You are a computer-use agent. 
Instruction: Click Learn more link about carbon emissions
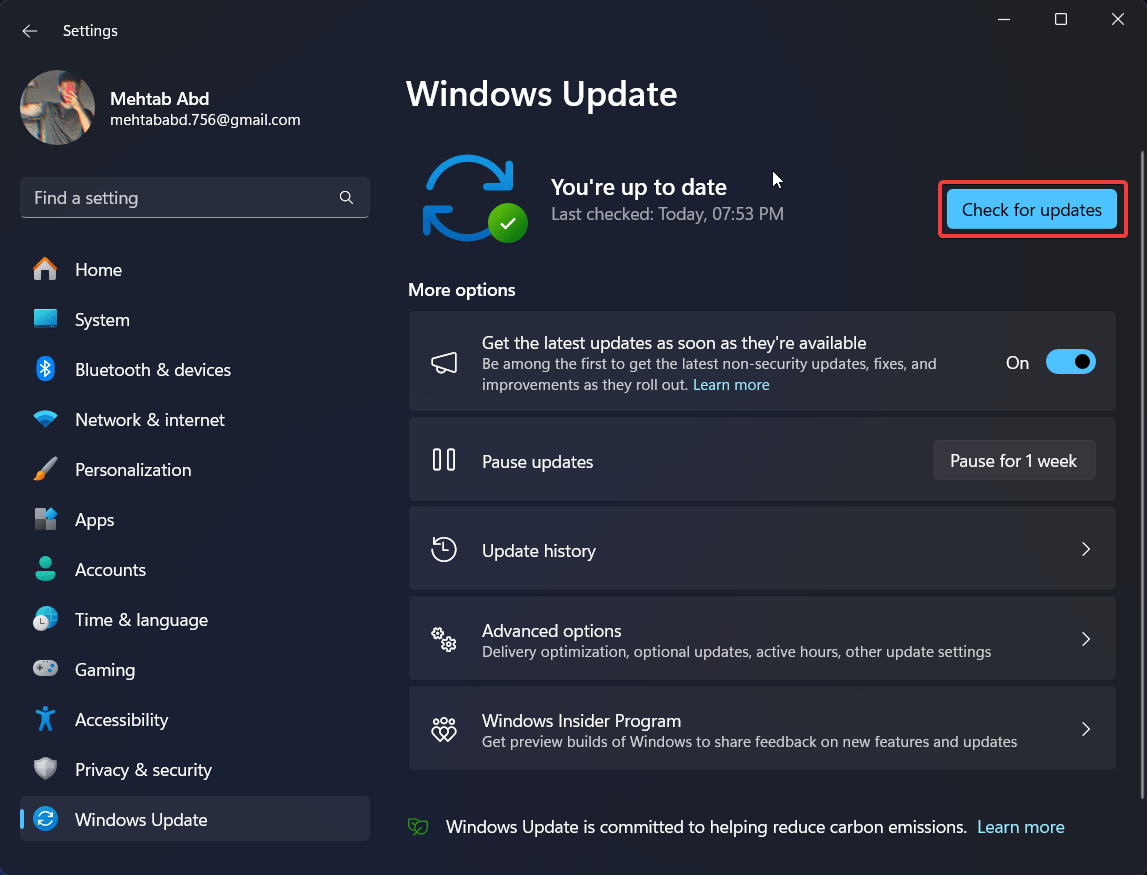tap(1020, 827)
